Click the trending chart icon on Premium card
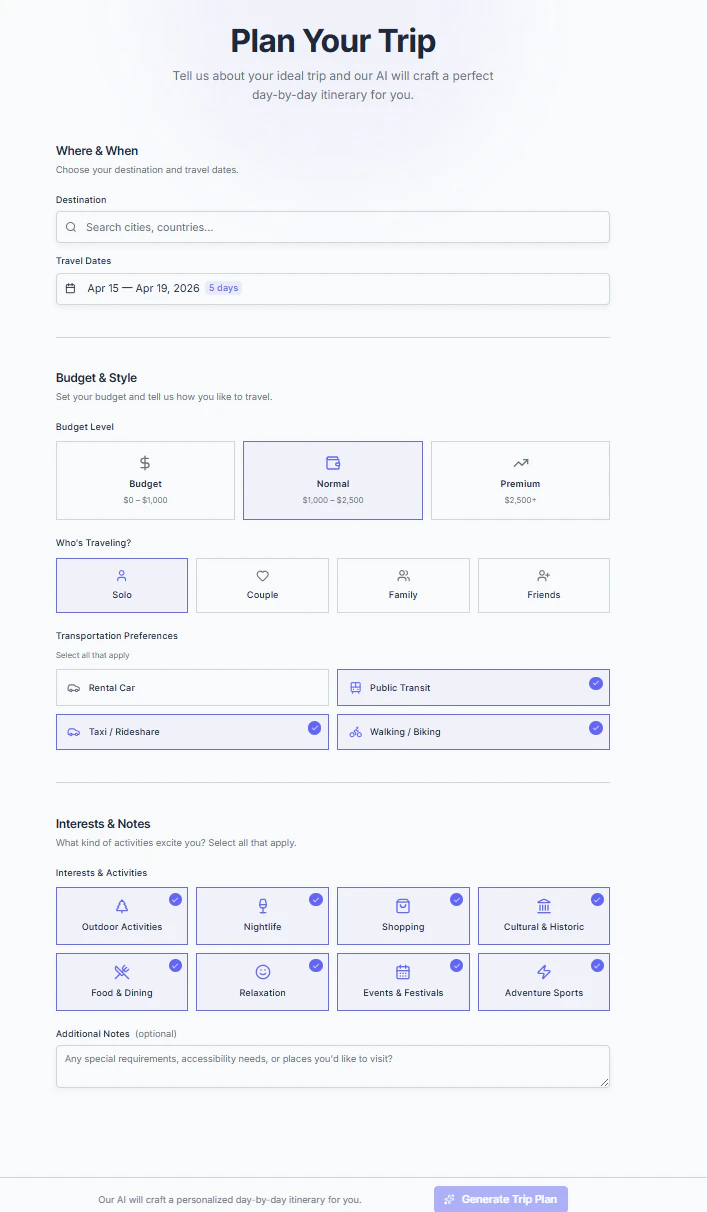The height and width of the screenshot is (1212, 707). pyautogui.click(x=520, y=463)
